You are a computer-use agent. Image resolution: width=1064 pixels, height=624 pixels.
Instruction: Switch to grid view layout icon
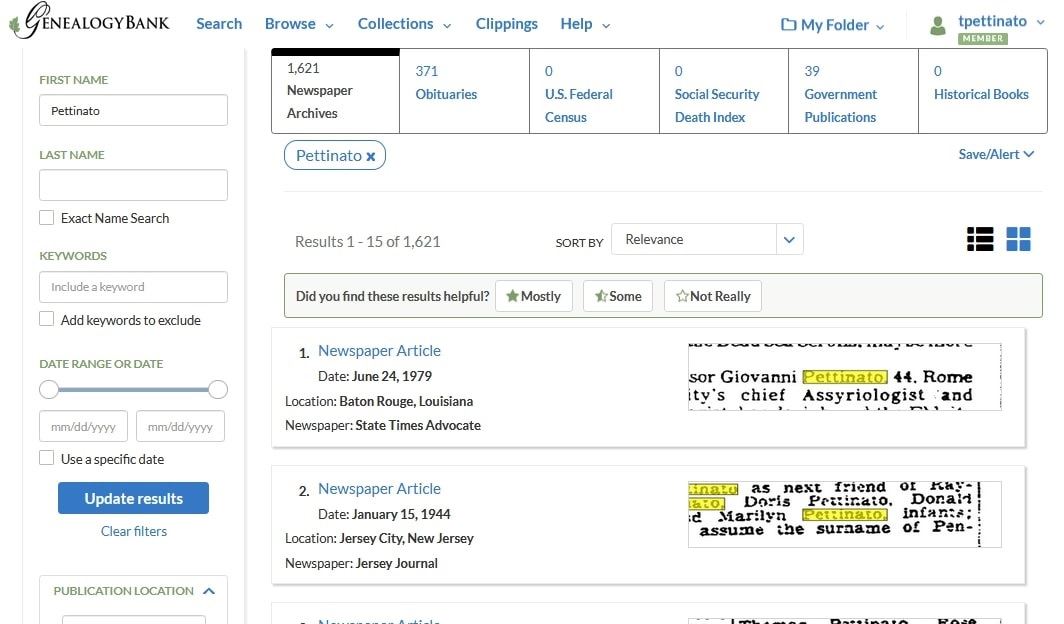[1018, 239]
